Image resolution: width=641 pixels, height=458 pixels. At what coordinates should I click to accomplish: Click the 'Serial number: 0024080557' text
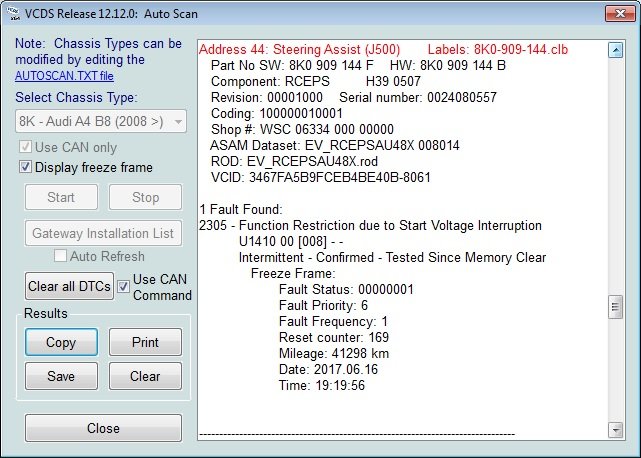(418, 97)
